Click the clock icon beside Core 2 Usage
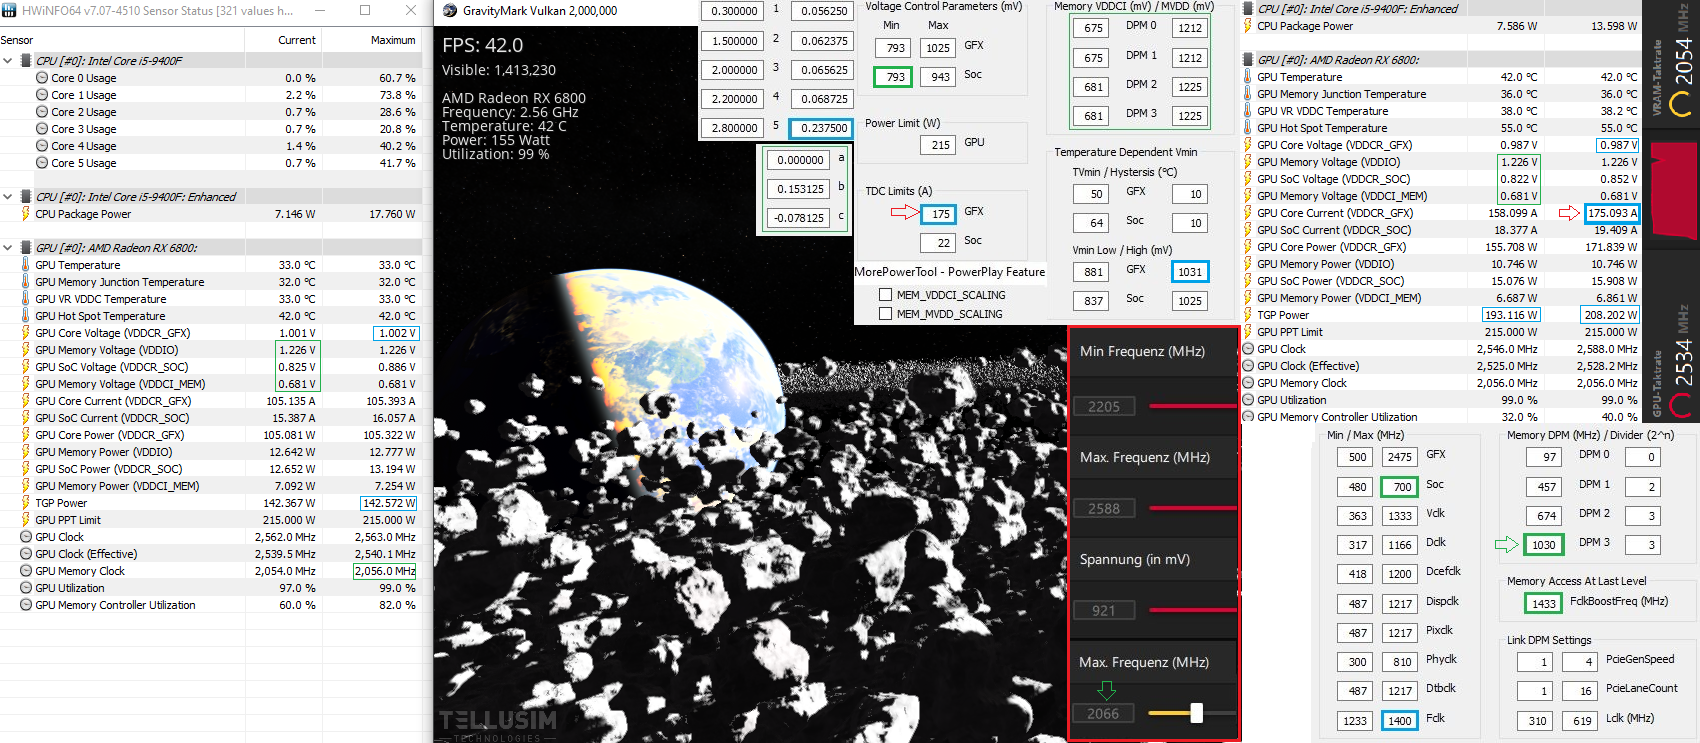Image resolution: width=1700 pixels, height=743 pixels. pyautogui.click(x=42, y=112)
